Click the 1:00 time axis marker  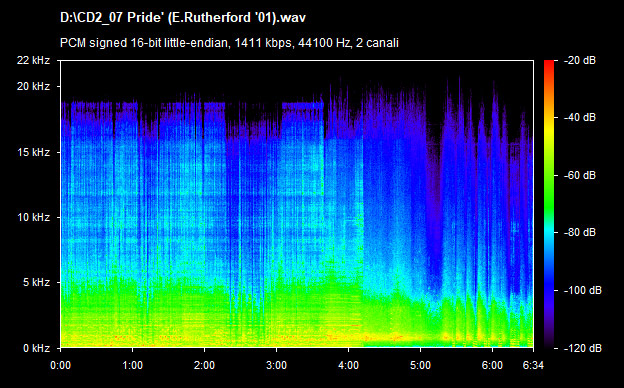(x=133, y=365)
